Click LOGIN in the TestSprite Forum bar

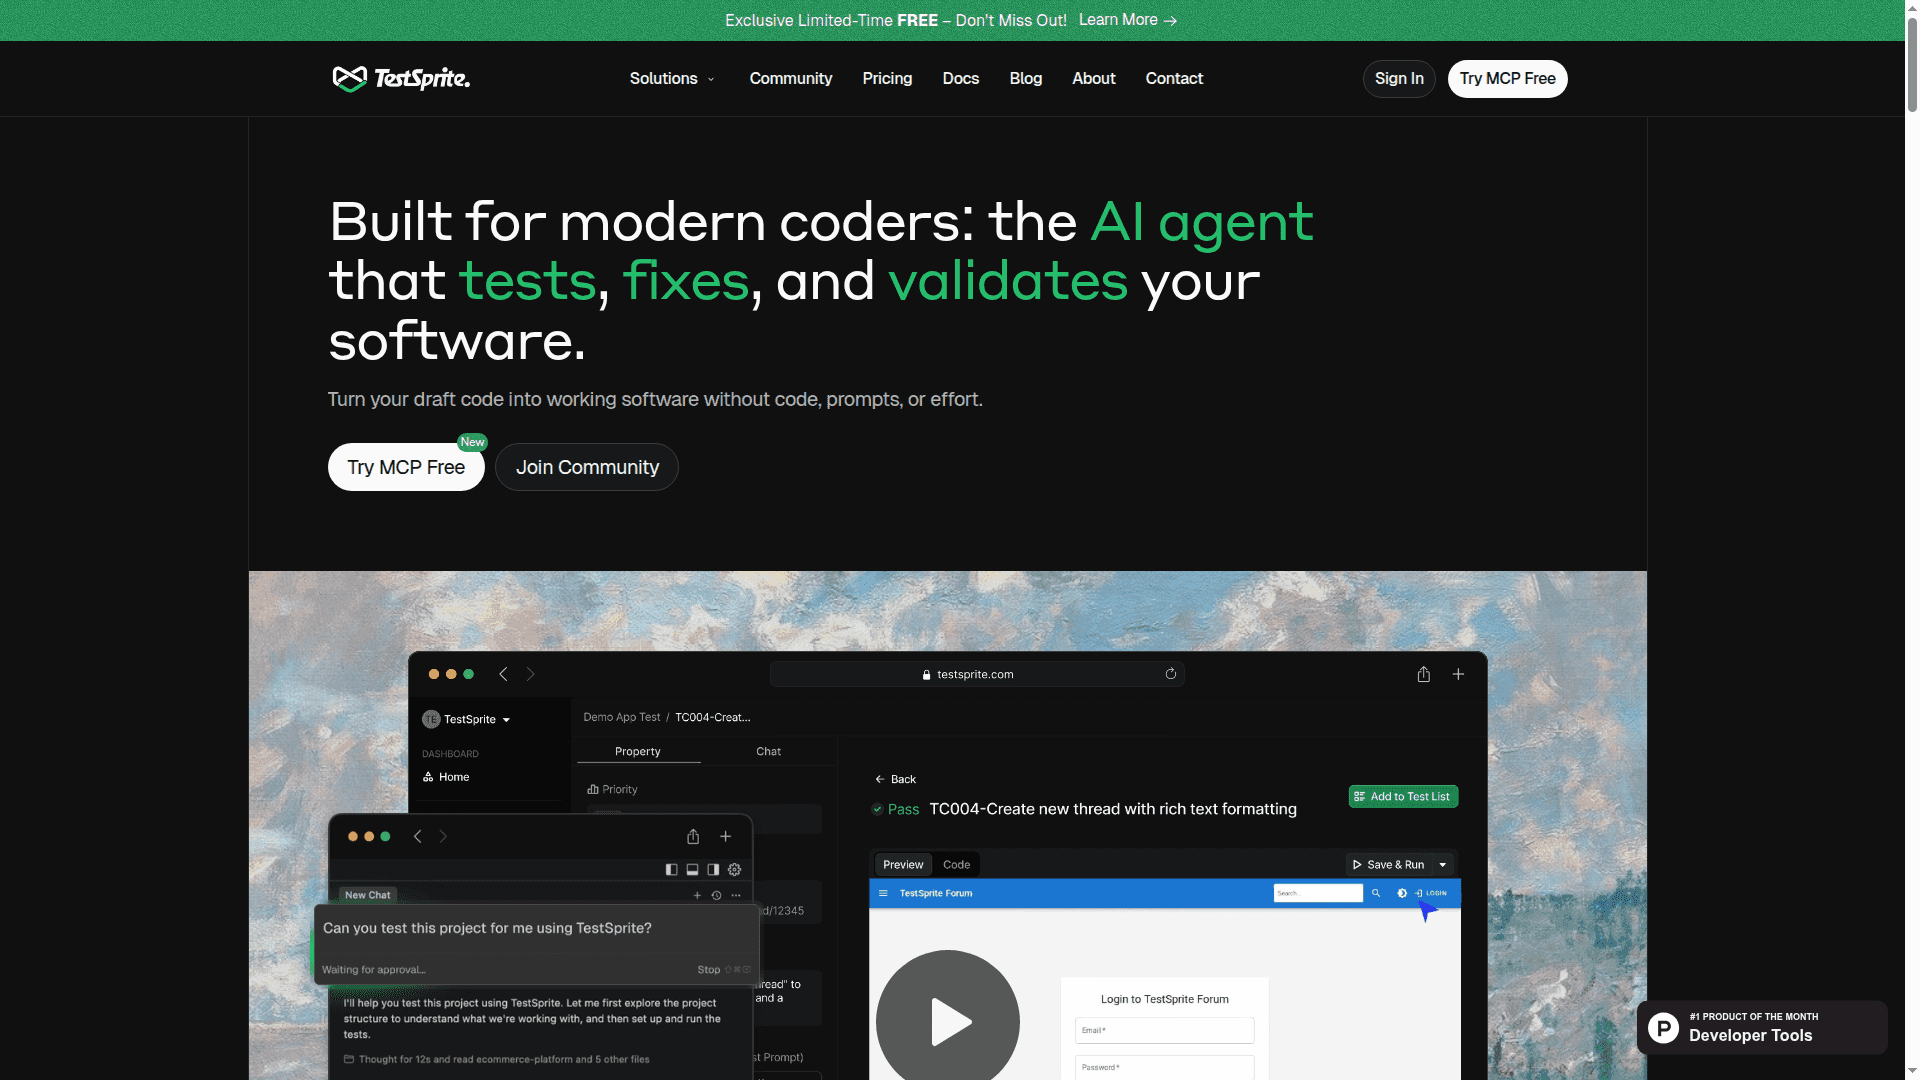(1431, 893)
